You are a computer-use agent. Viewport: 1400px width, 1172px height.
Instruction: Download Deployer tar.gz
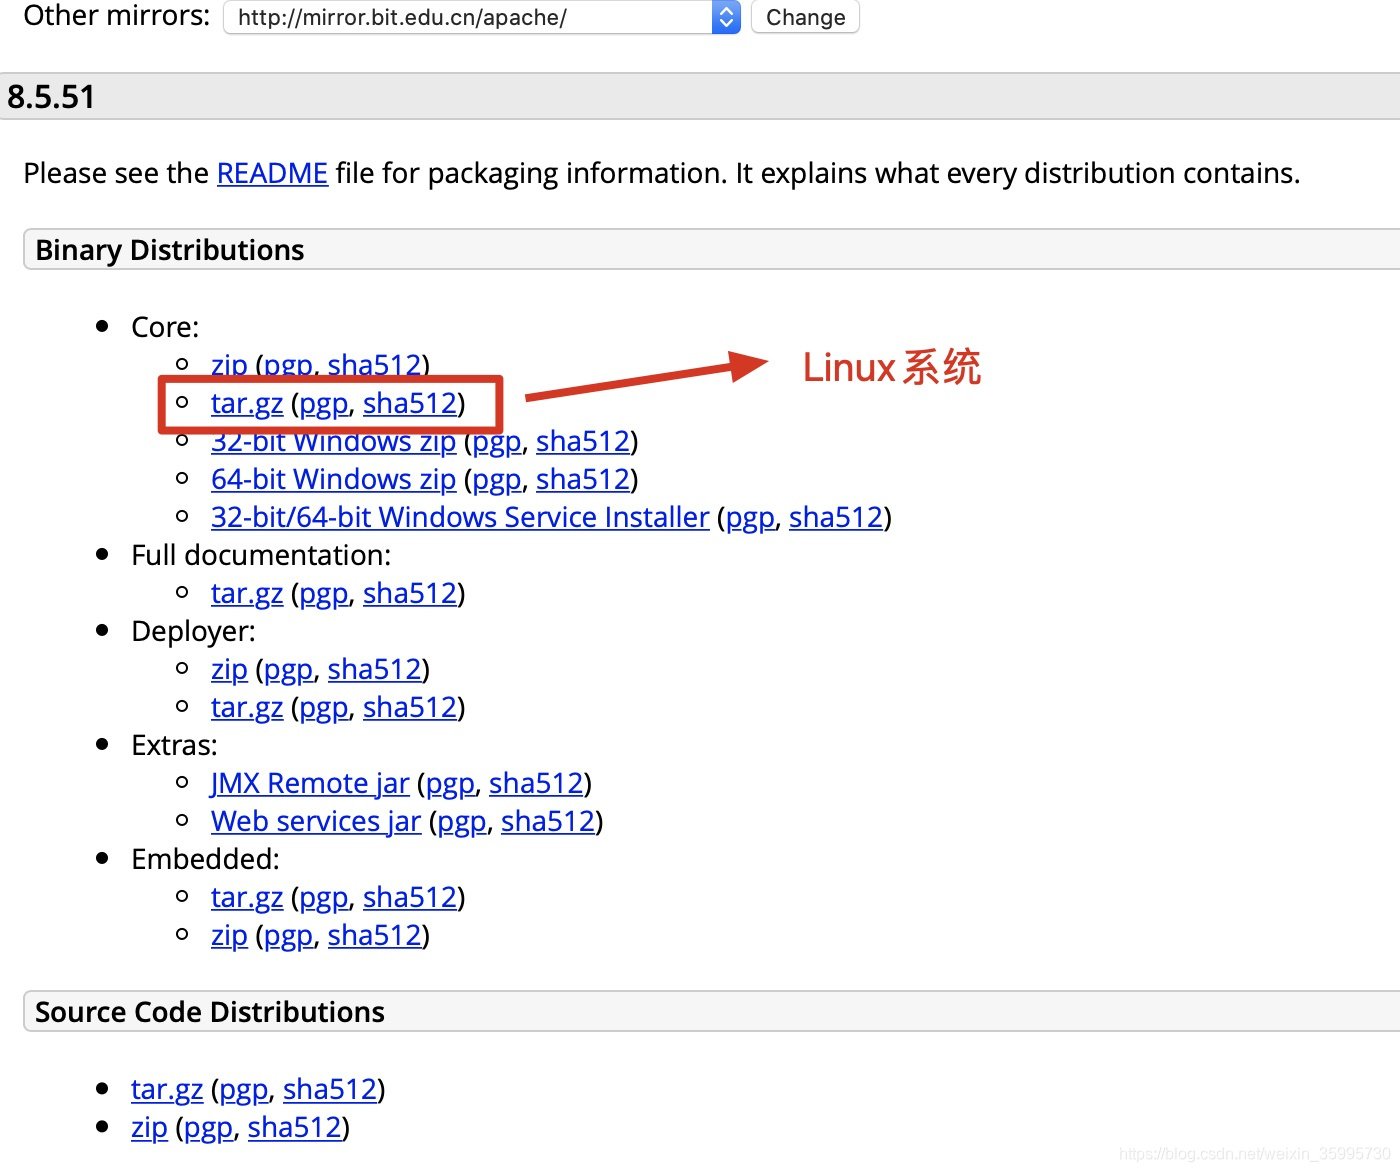point(247,707)
